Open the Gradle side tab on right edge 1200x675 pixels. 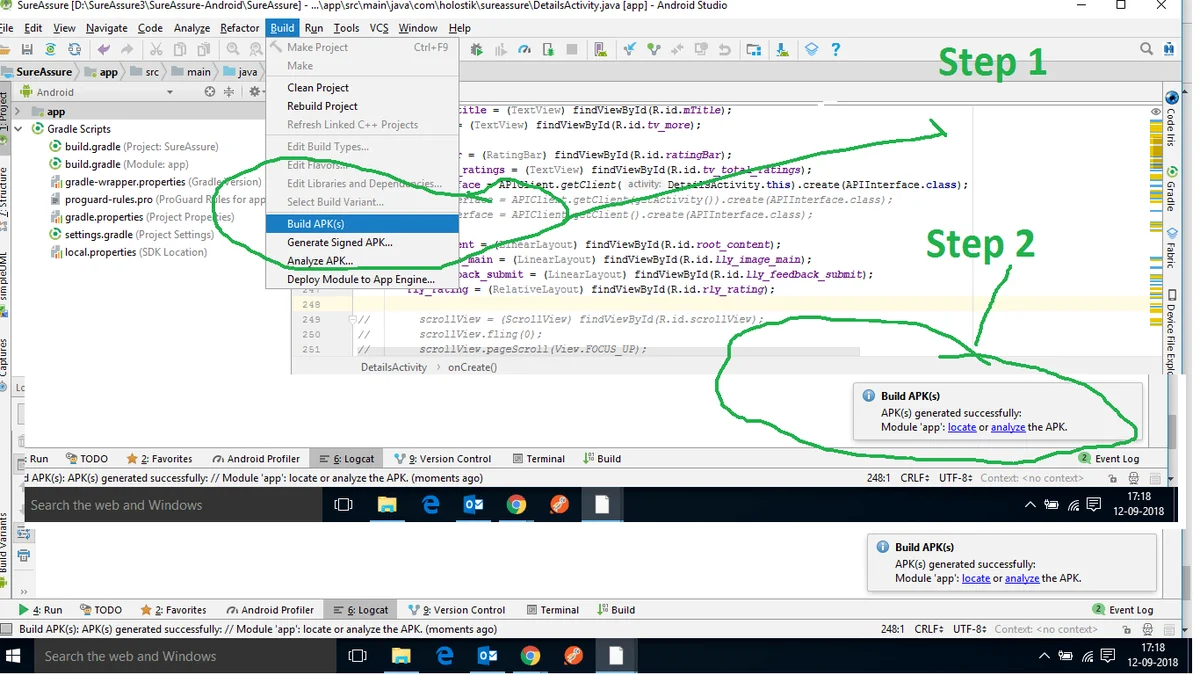click(x=1171, y=190)
